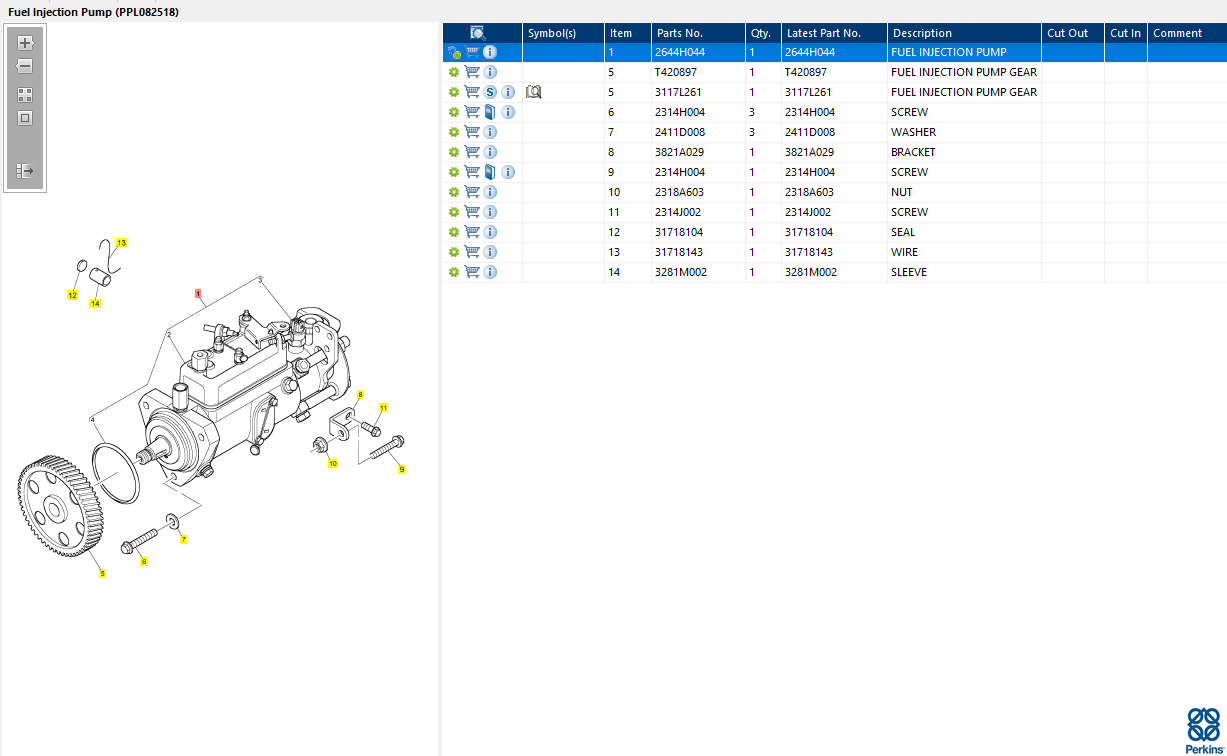Add T420897 gear to shopping cart
The width and height of the screenshot is (1227, 756).
[x=472, y=72]
